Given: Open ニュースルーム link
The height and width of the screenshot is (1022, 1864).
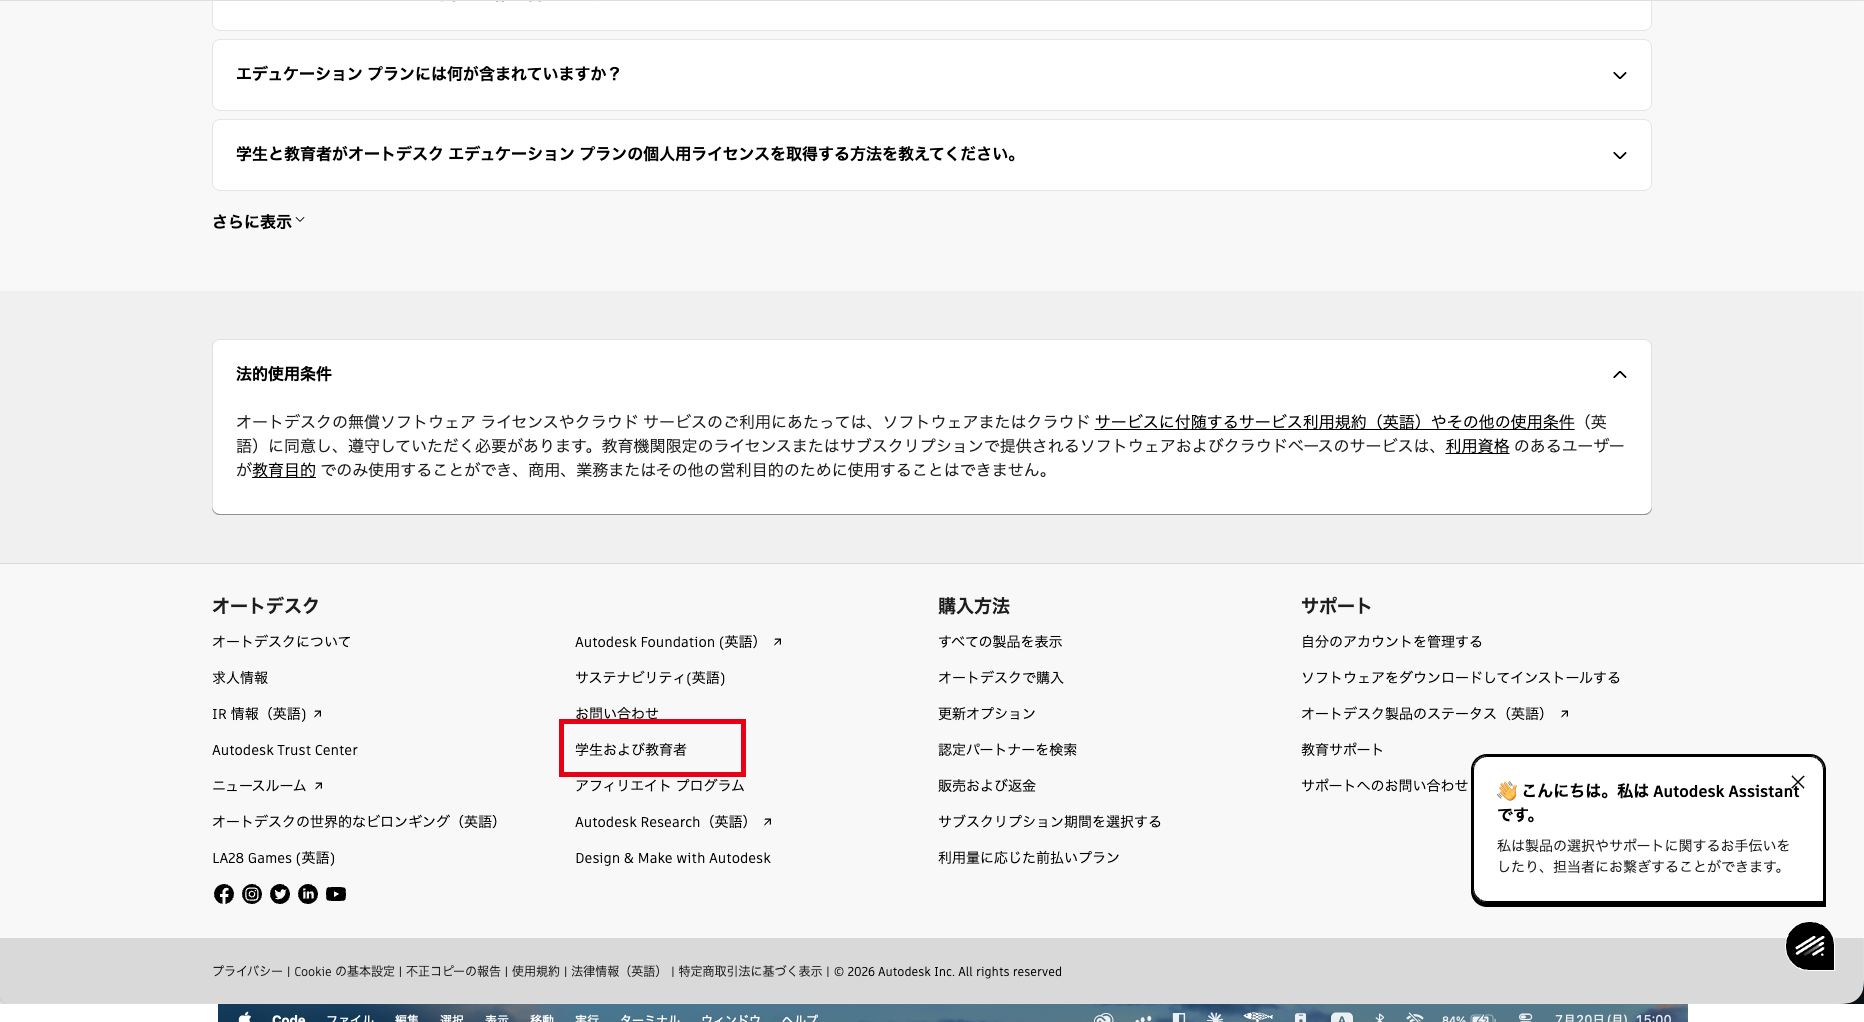Looking at the screenshot, I should point(267,786).
